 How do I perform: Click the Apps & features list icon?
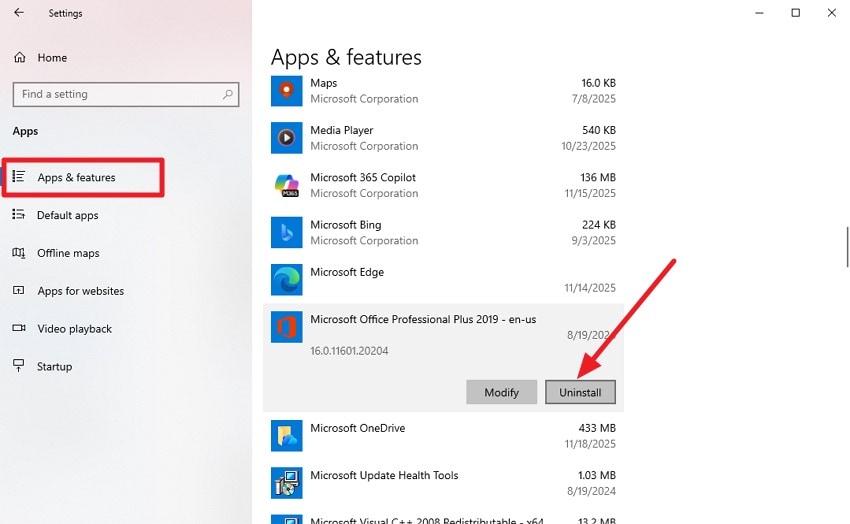point(19,177)
